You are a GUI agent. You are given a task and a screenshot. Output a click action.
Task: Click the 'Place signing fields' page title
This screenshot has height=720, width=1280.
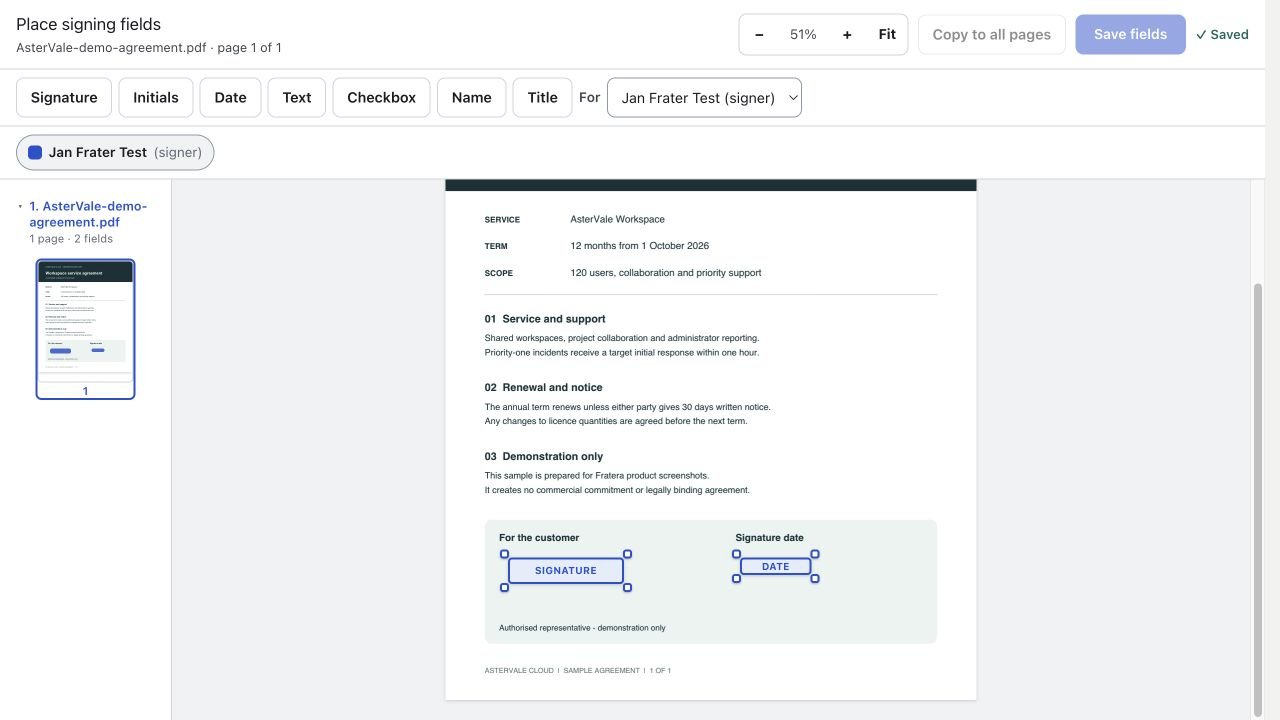click(x=89, y=25)
